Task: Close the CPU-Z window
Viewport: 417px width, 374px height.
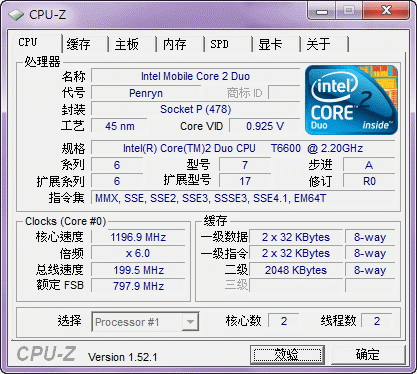Action: coord(386,11)
